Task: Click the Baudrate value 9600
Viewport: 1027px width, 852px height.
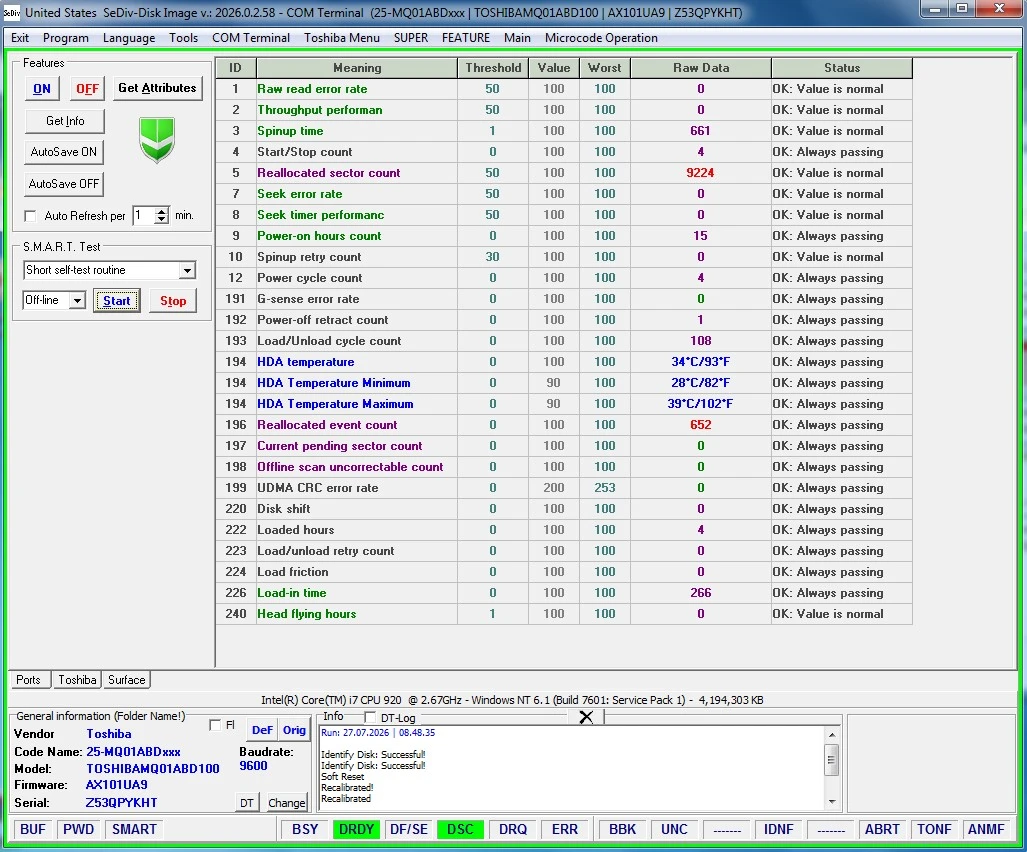Action: click(x=253, y=766)
